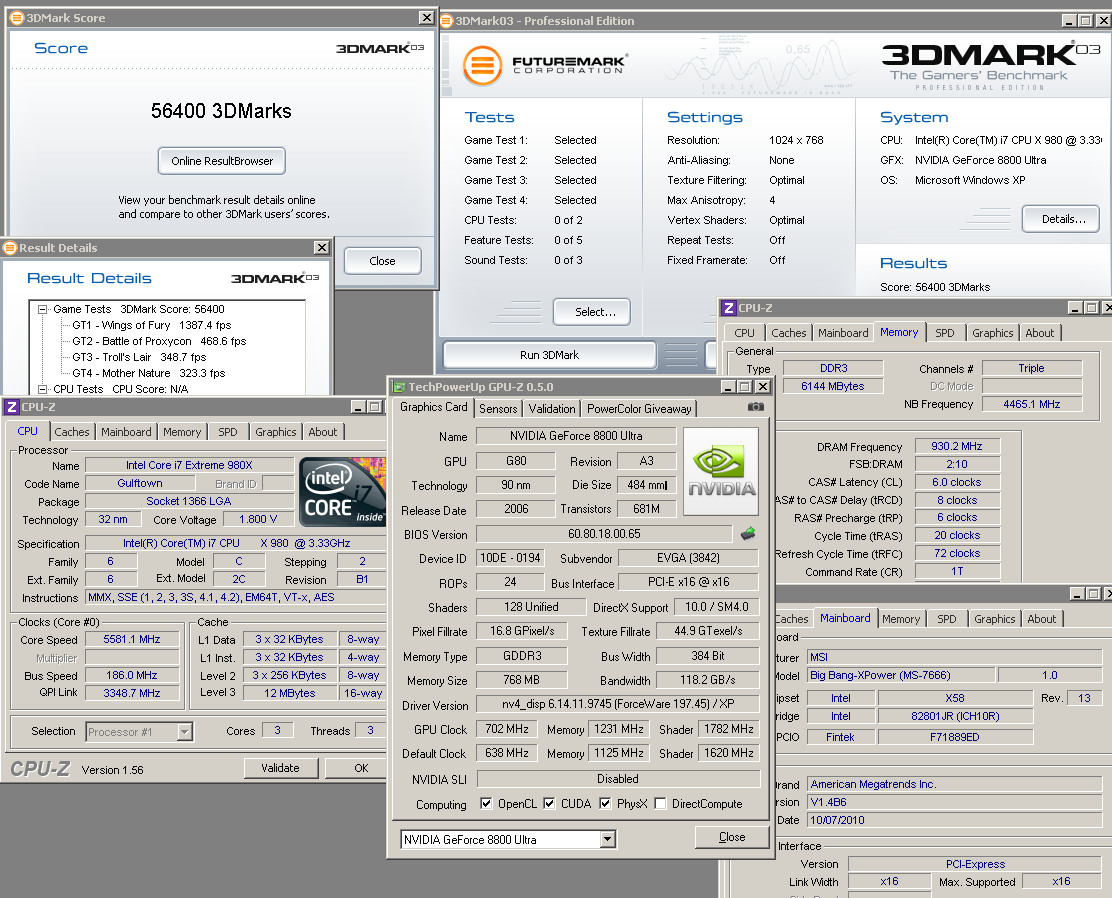Click the system Details... button
Viewport: 1112px width, 898px height.
[1061, 219]
